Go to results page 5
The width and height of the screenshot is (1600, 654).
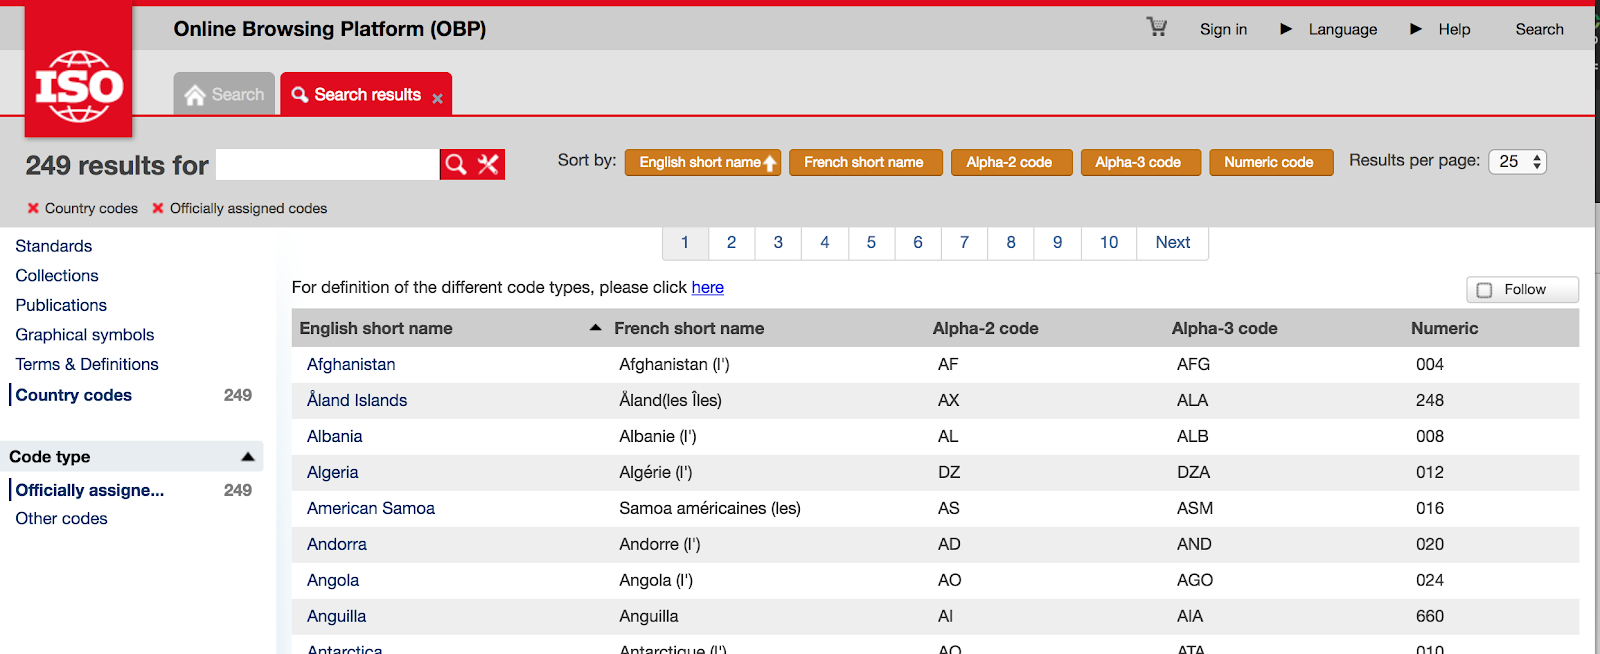[871, 242]
